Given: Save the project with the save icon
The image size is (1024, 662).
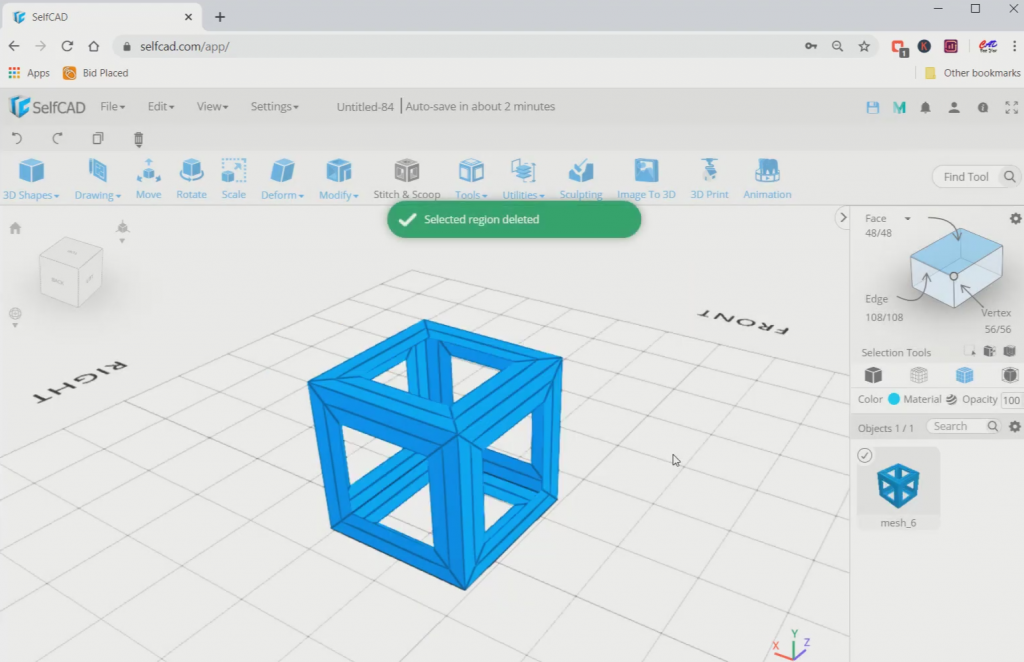Looking at the screenshot, I should pos(871,106).
